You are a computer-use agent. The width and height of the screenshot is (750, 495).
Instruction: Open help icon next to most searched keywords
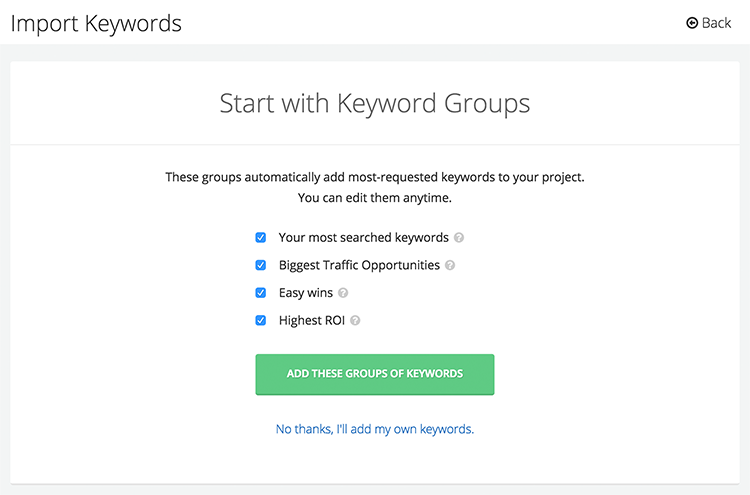459,238
